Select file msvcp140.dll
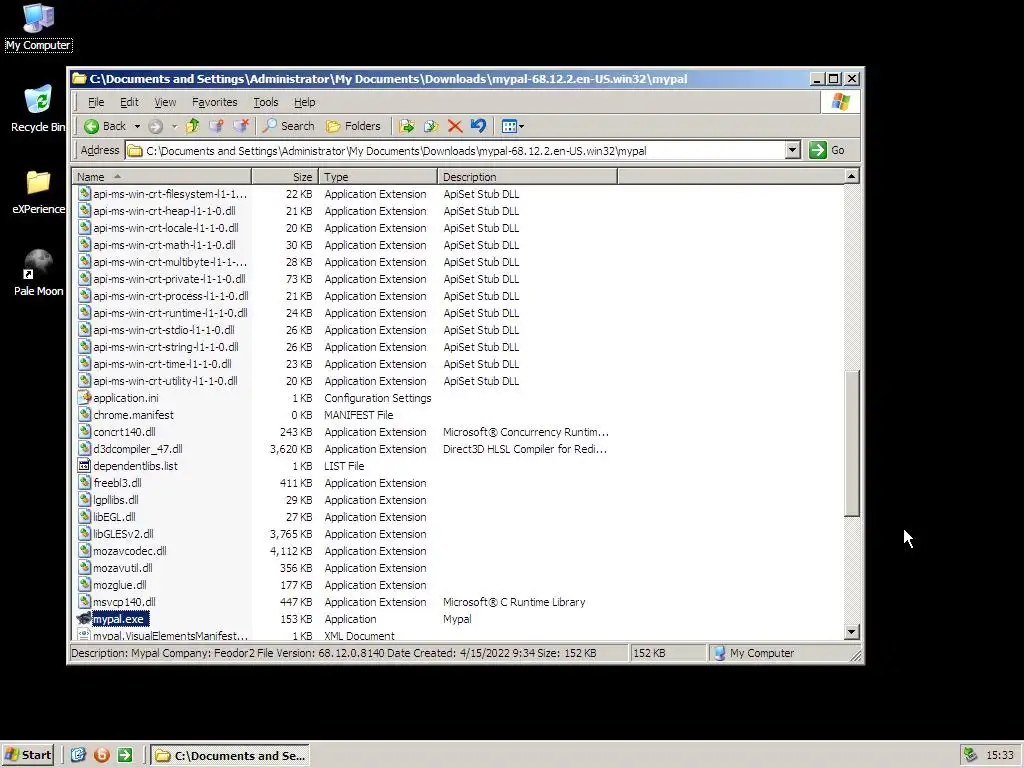This screenshot has height=768, width=1024. (x=124, y=601)
